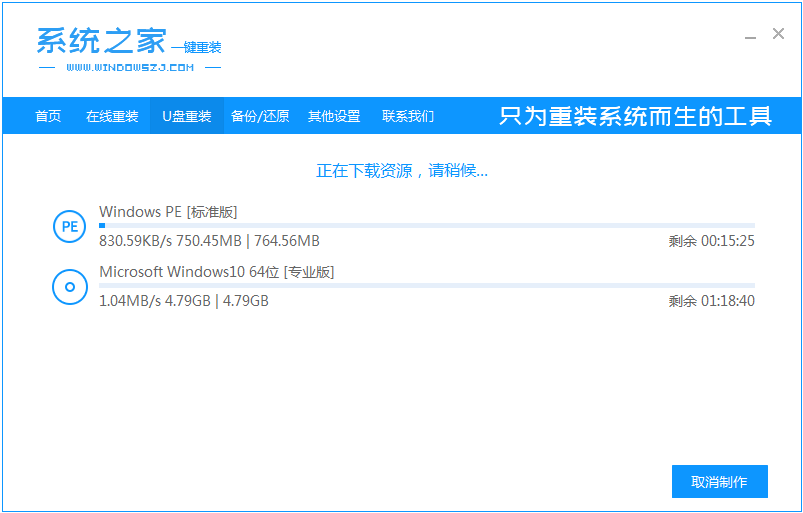
Task: Click the 正在下载资源 status message
Action: tap(402, 171)
